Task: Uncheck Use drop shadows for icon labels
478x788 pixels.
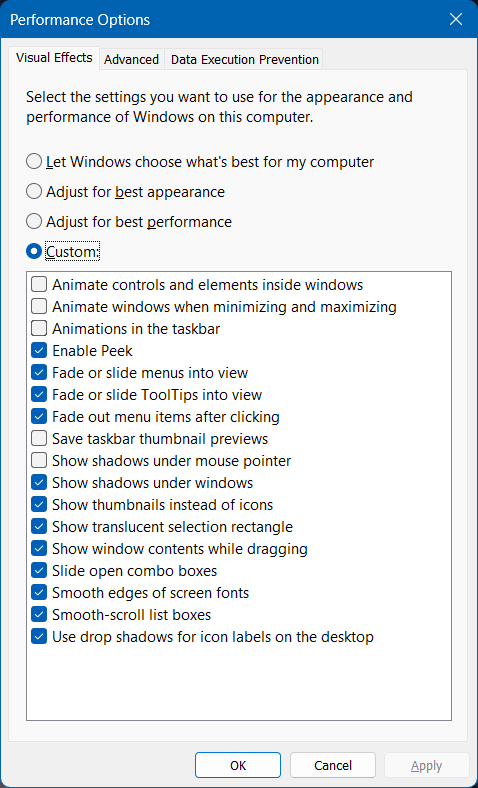Action: (39, 637)
